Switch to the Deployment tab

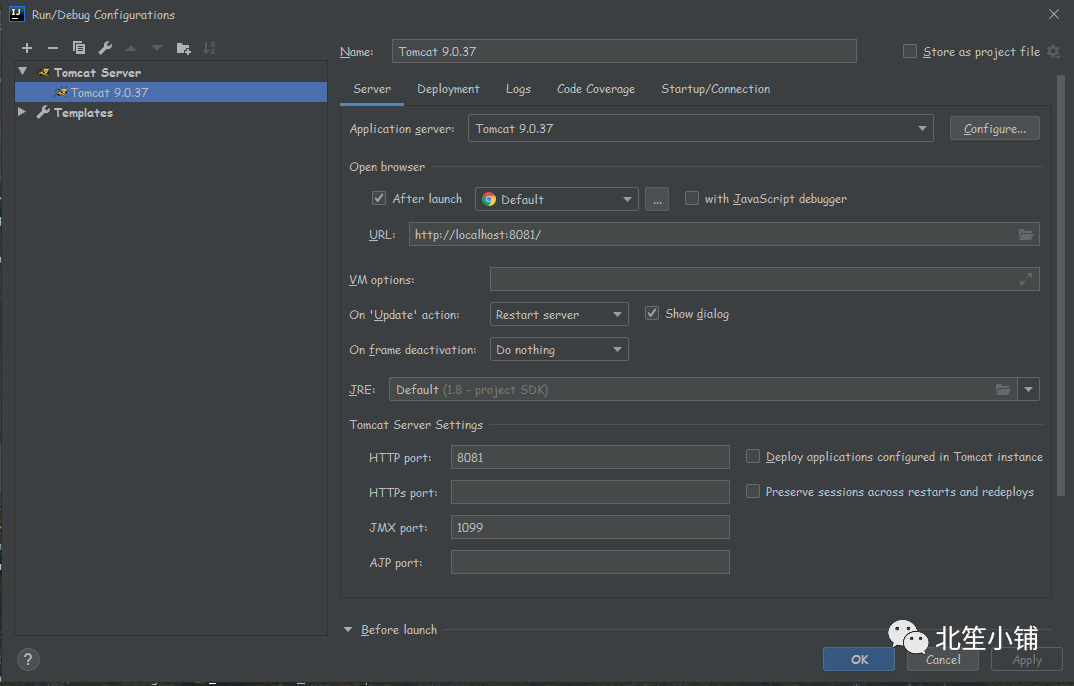(448, 89)
